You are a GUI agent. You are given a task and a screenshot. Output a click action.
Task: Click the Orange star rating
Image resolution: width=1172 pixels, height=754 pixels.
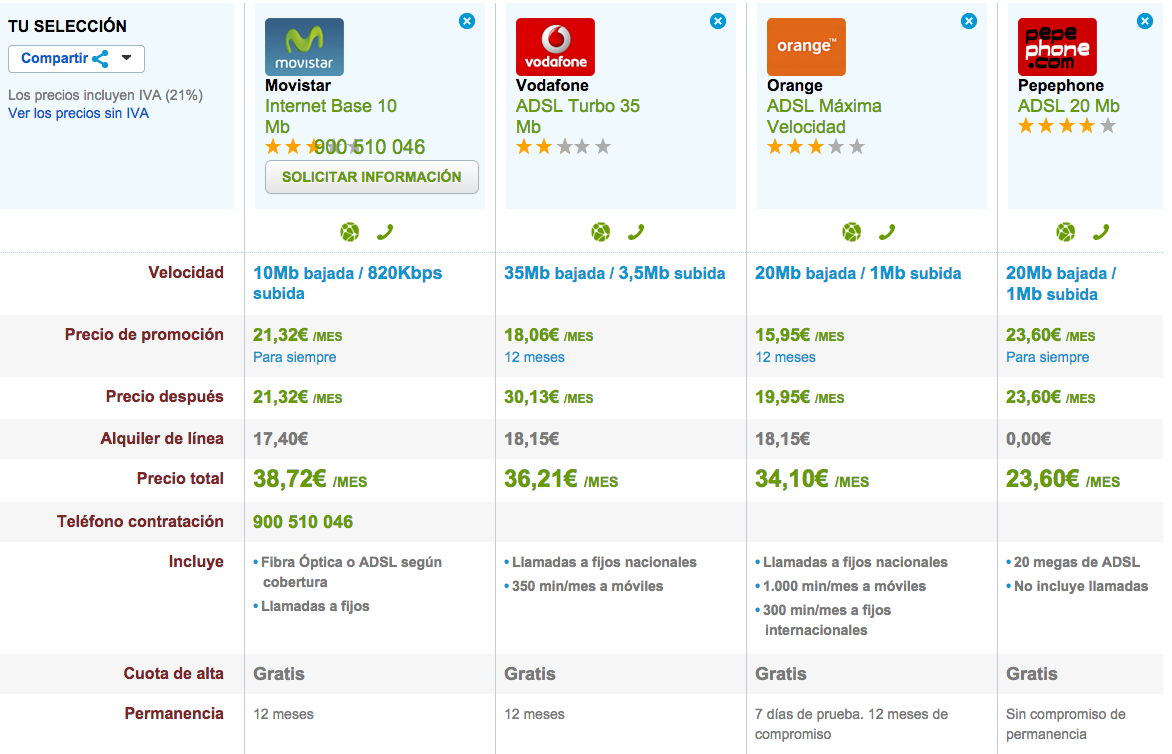click(x=815, y=147)
